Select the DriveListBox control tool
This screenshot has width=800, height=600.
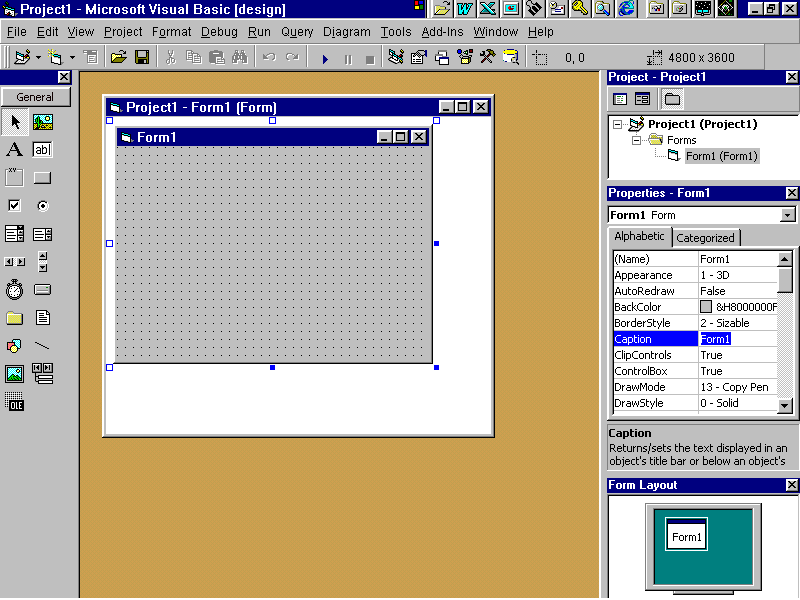[42, 290]
